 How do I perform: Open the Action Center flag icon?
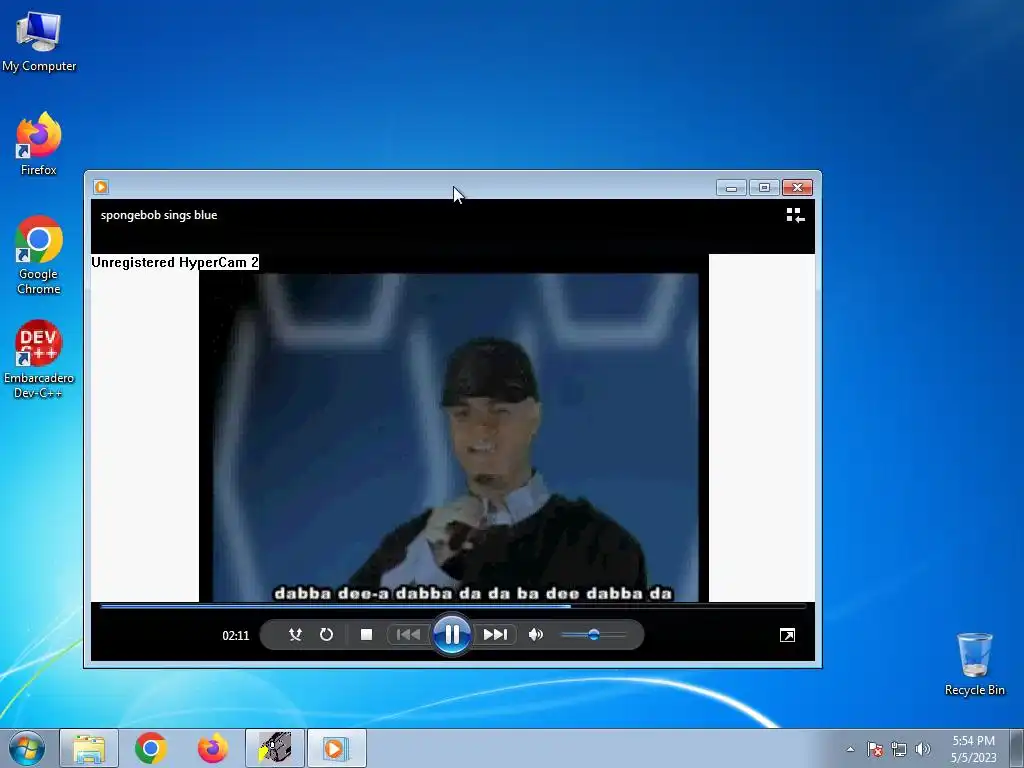(x=875, y=749)
